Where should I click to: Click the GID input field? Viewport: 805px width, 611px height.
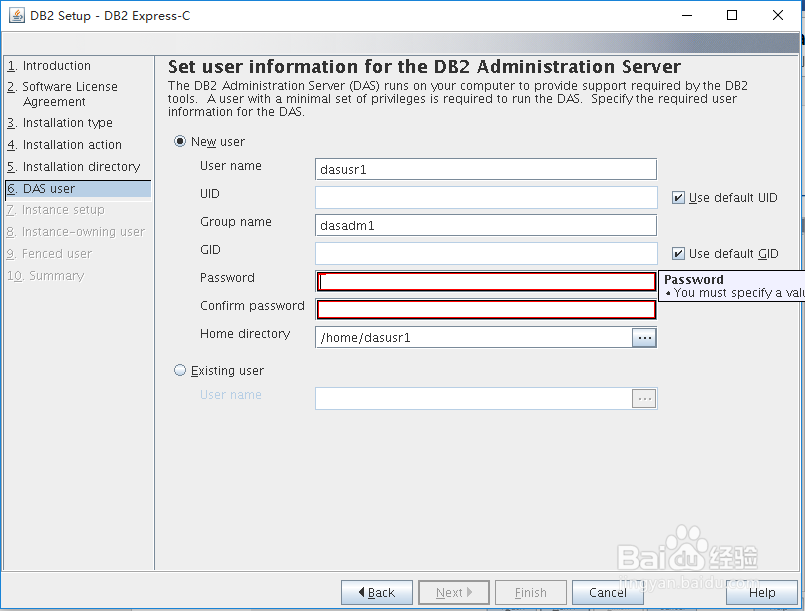coord(486,254)
